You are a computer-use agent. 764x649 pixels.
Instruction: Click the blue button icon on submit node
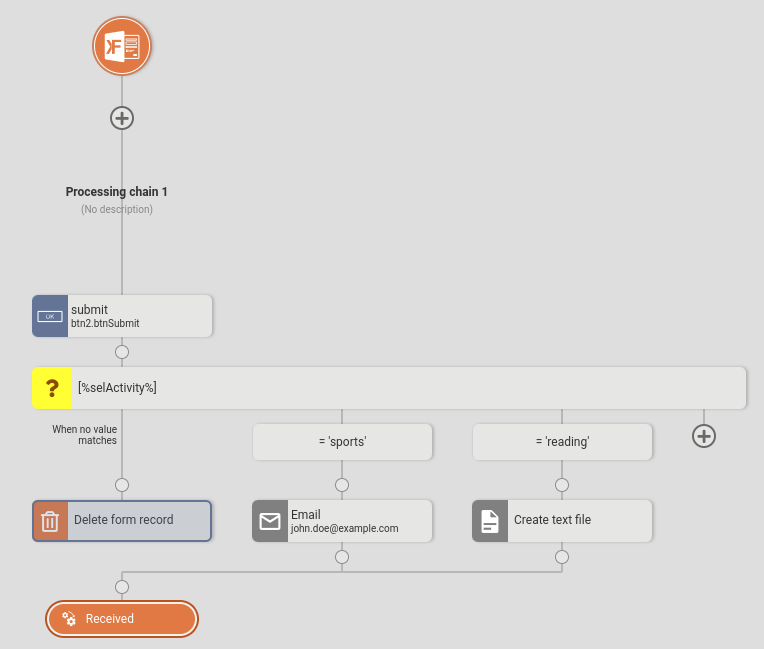tap(50, 316)
